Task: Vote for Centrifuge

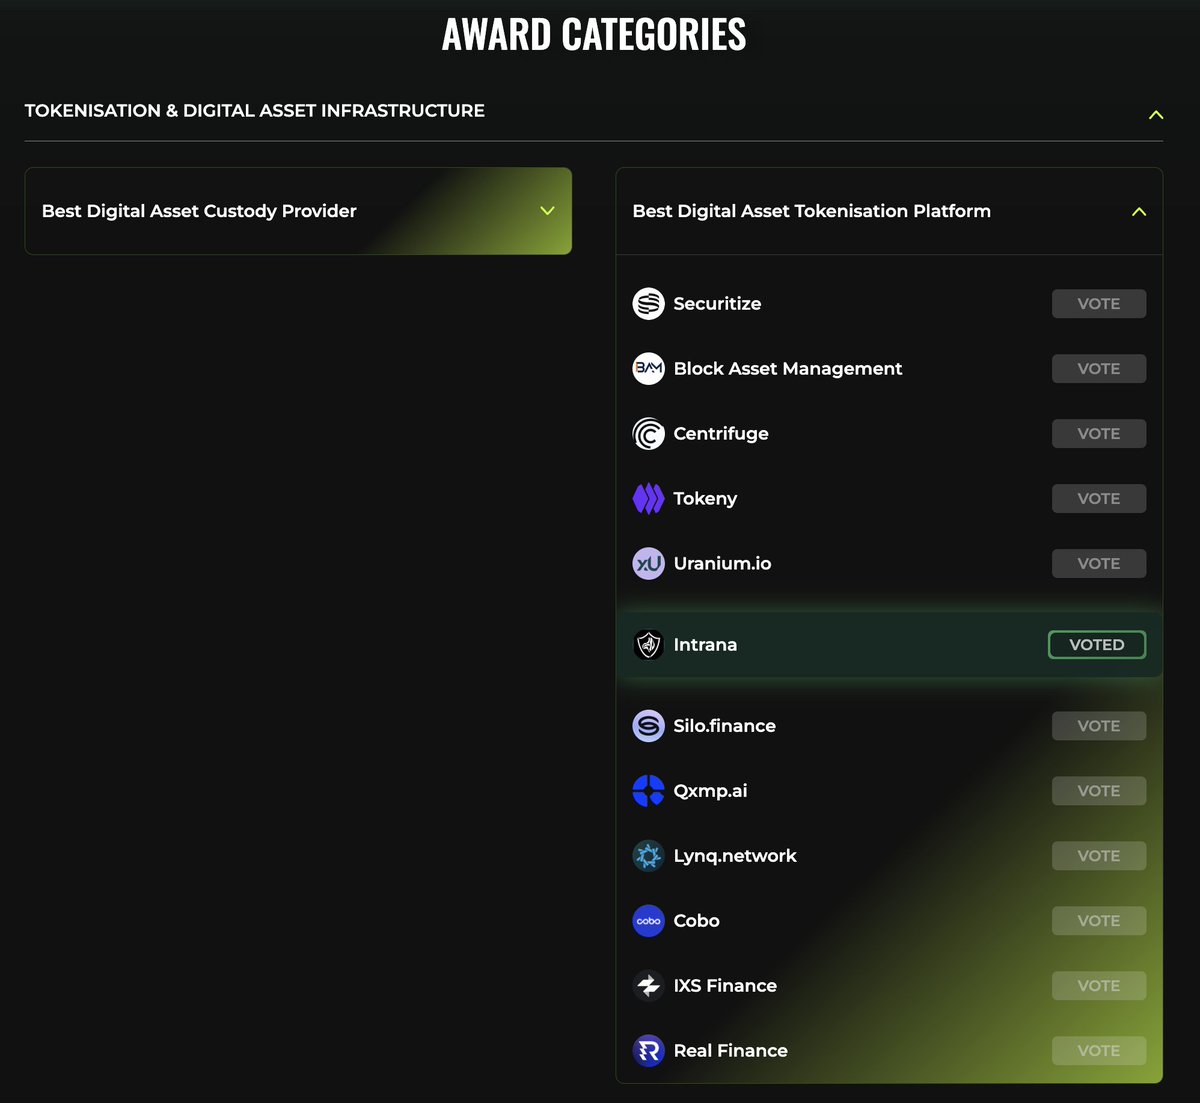Action: pyautogui.click(x=1099, y=434)
